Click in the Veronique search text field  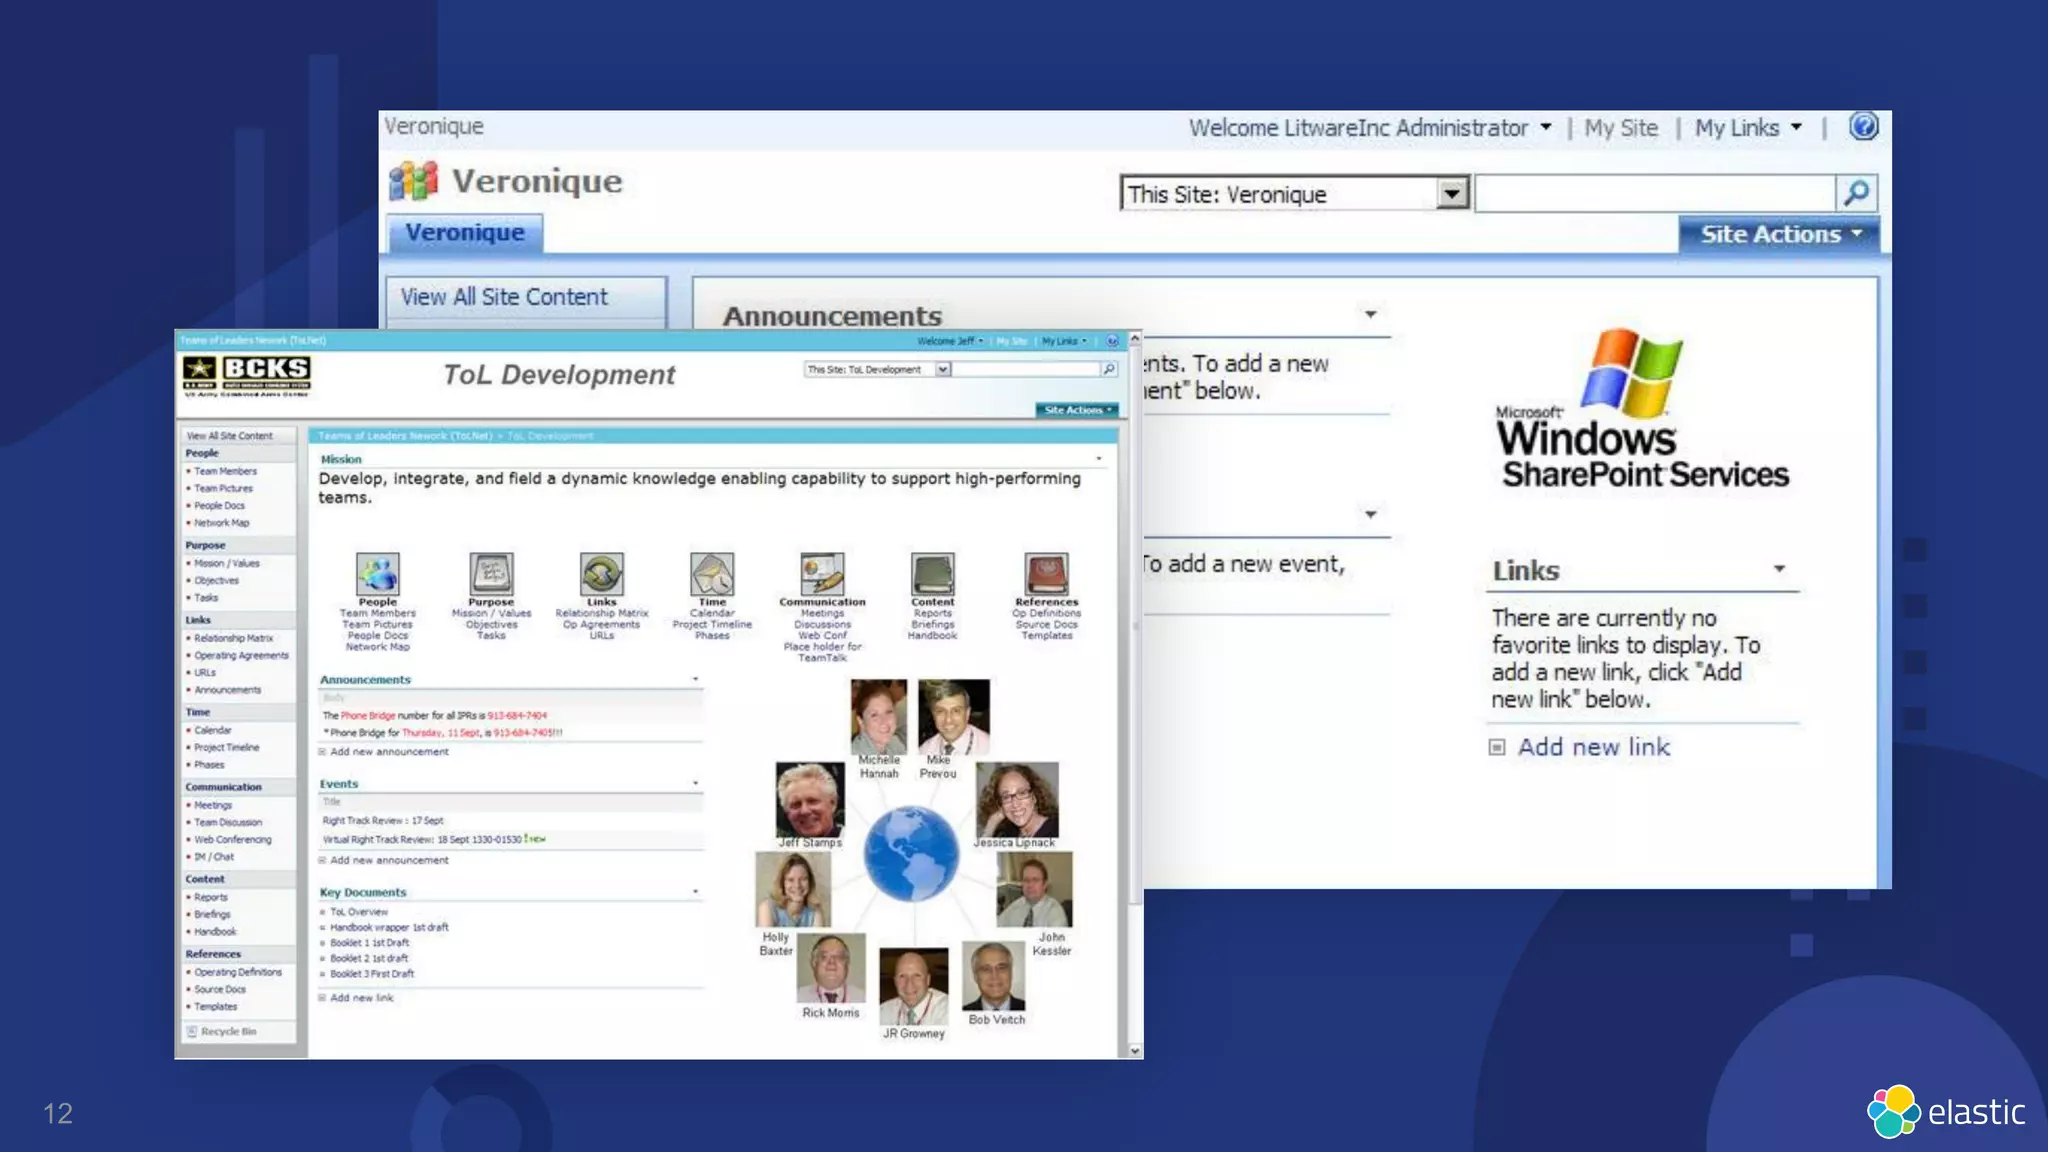[1655, 193]
